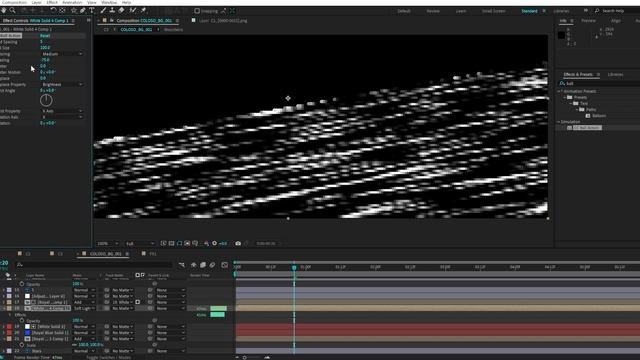Open the 100% magnification dropdown

[108, 244]
